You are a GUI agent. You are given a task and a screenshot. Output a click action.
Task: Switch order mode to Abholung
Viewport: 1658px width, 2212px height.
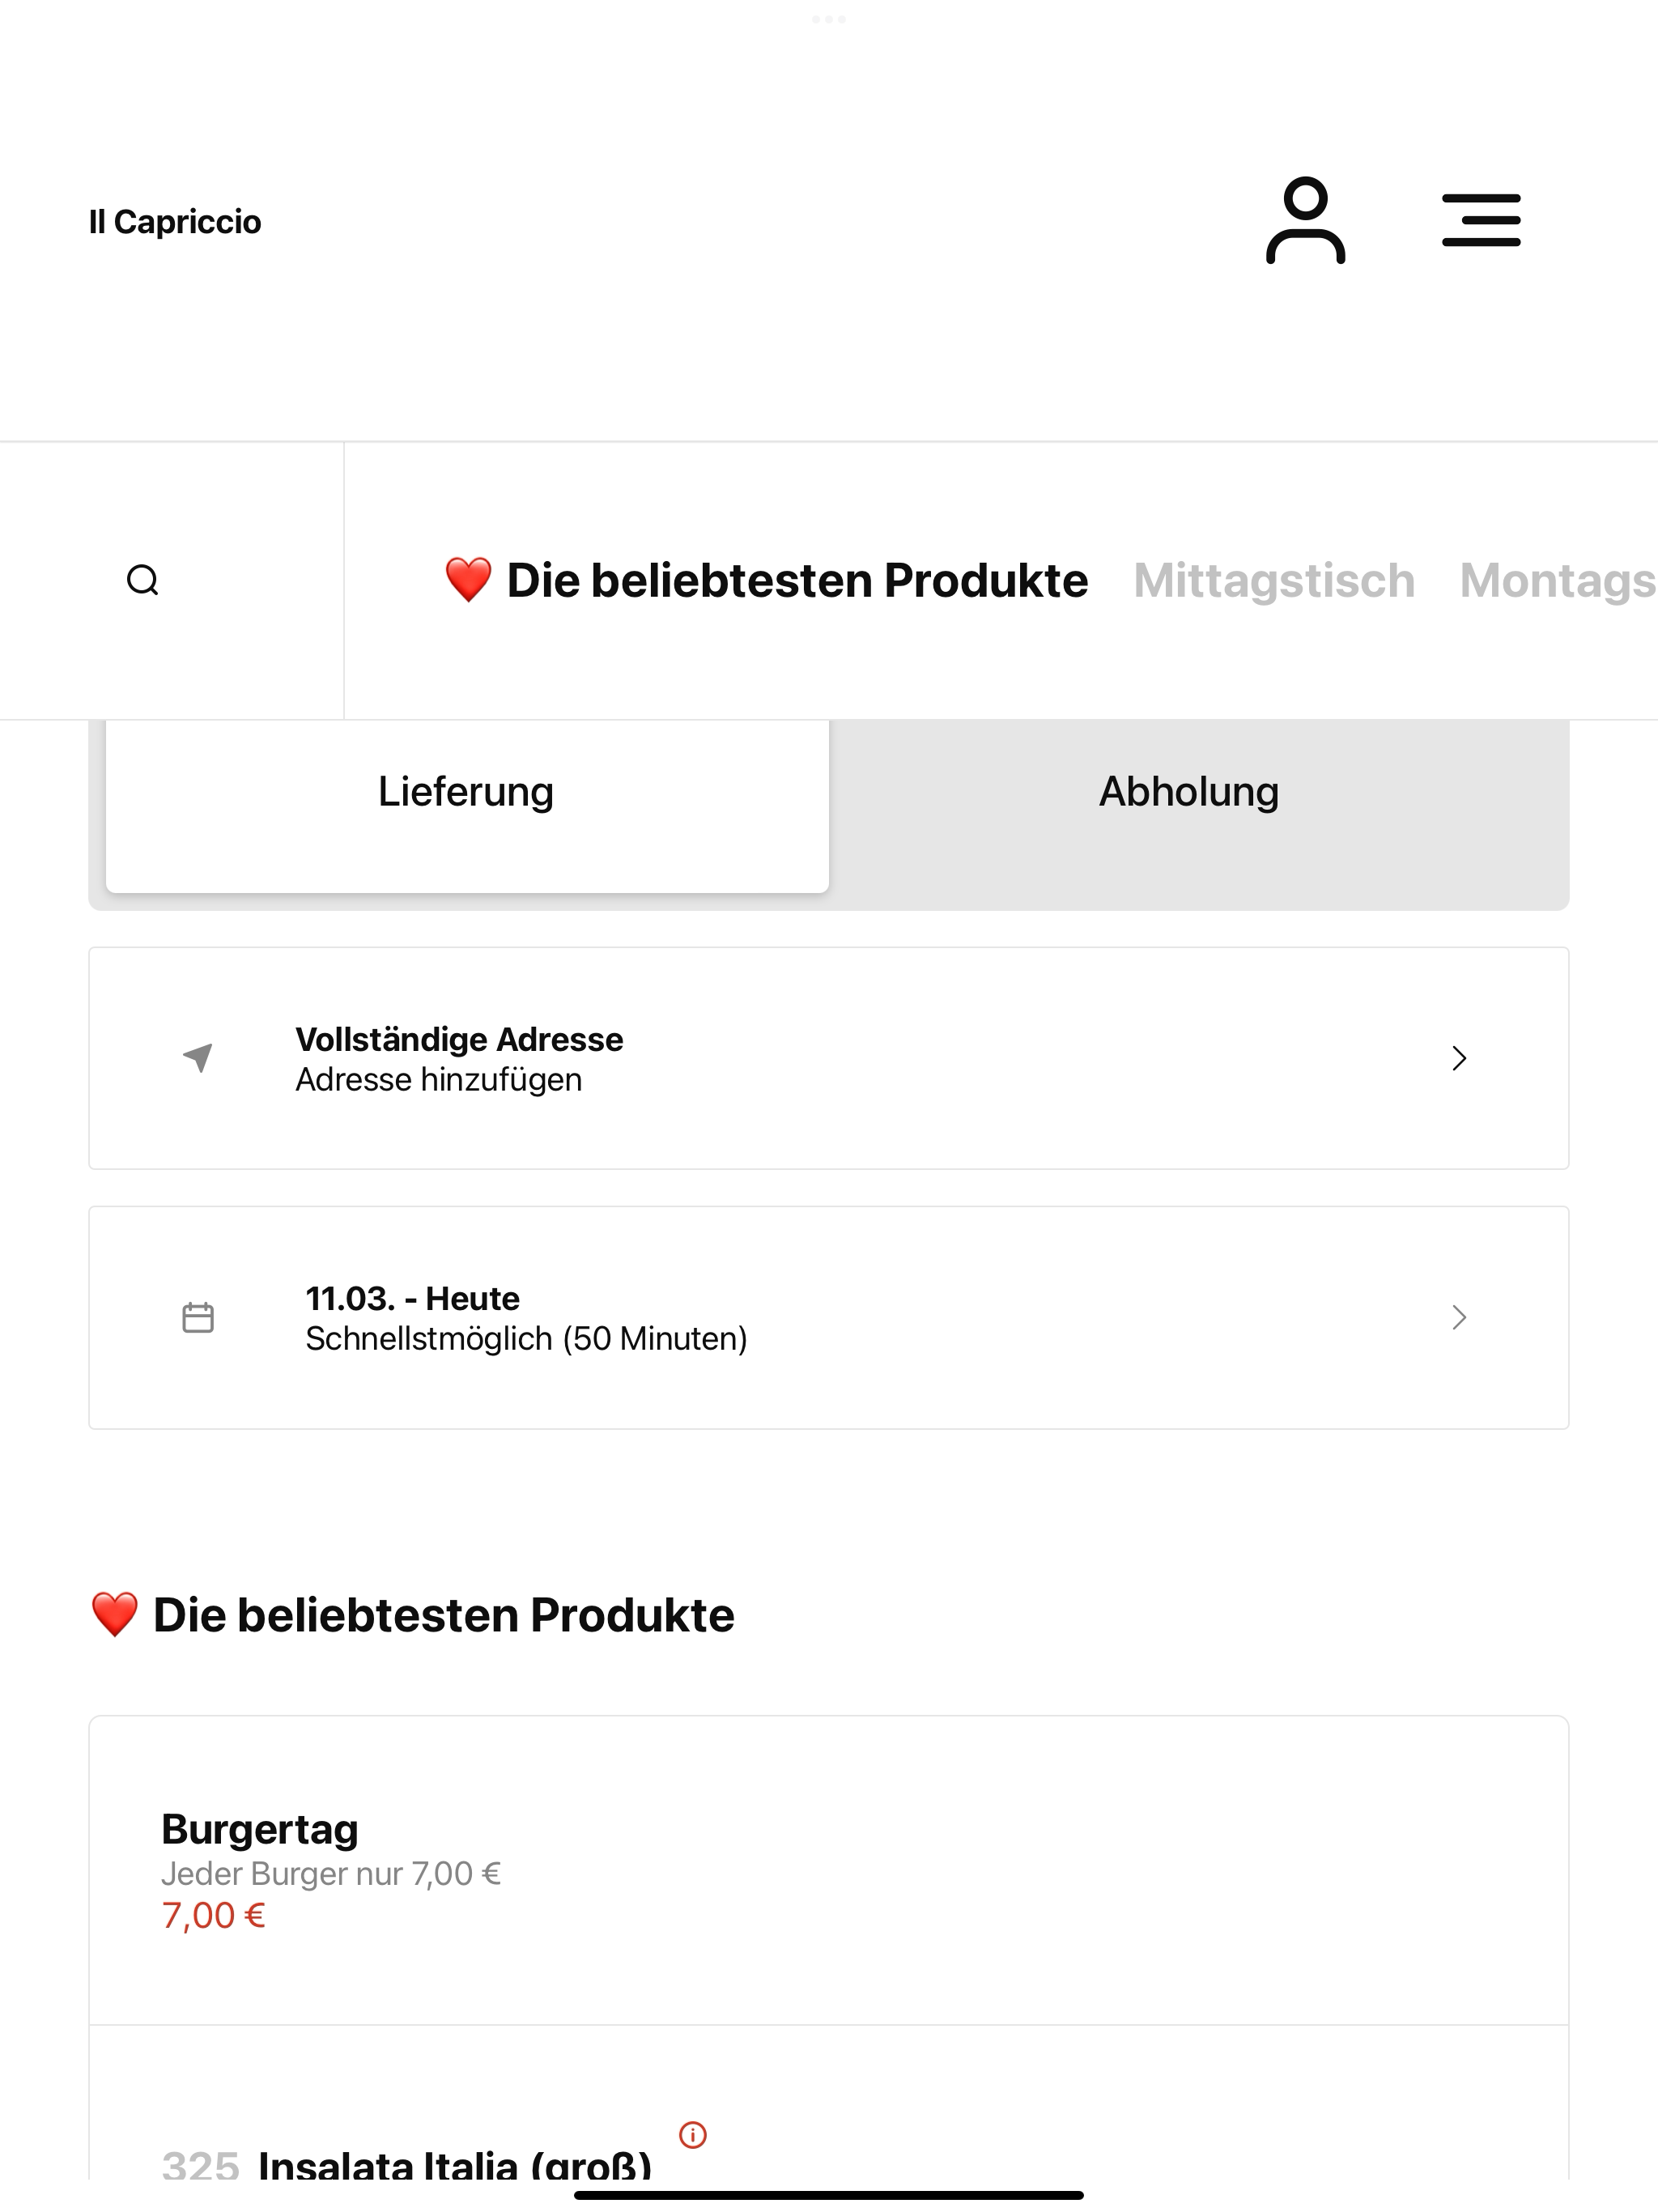tap(1189, 792)
